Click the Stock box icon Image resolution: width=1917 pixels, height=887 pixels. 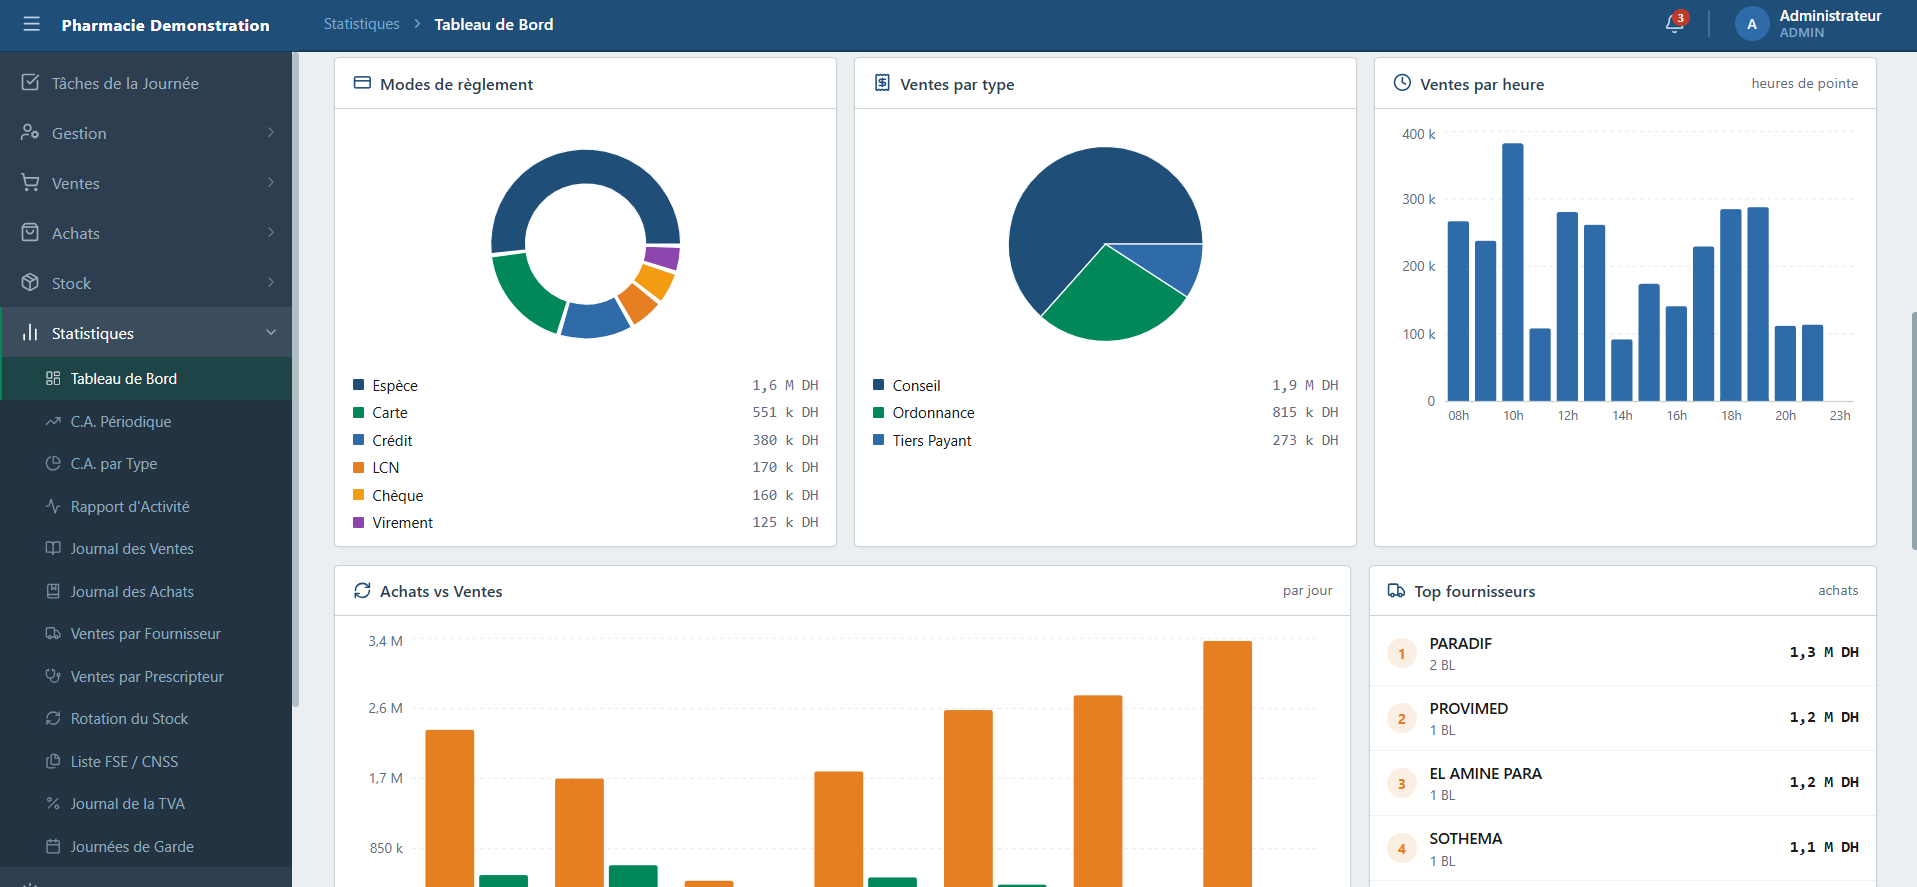[x=30, y=283]
